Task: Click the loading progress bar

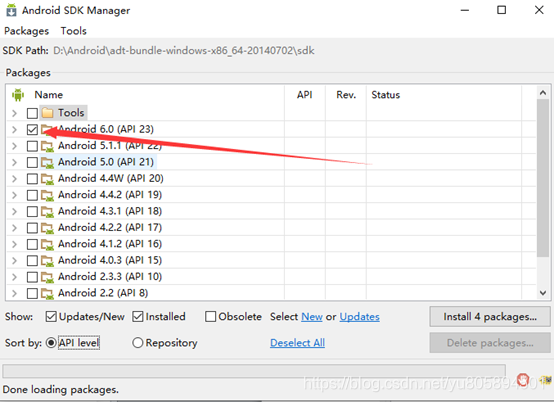Action: [x=254, y=371]
